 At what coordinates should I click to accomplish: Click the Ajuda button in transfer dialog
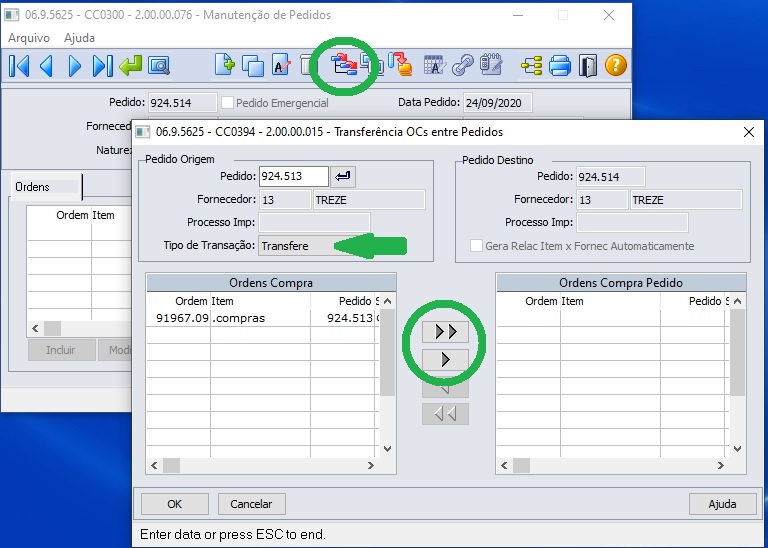(722, 504)
